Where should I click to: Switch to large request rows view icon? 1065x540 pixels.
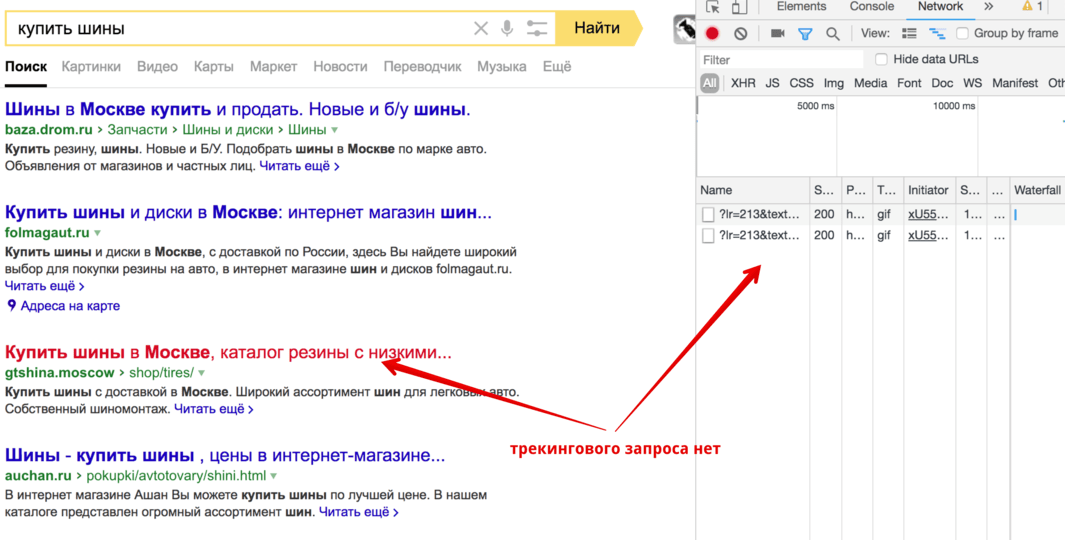point(909,33)
